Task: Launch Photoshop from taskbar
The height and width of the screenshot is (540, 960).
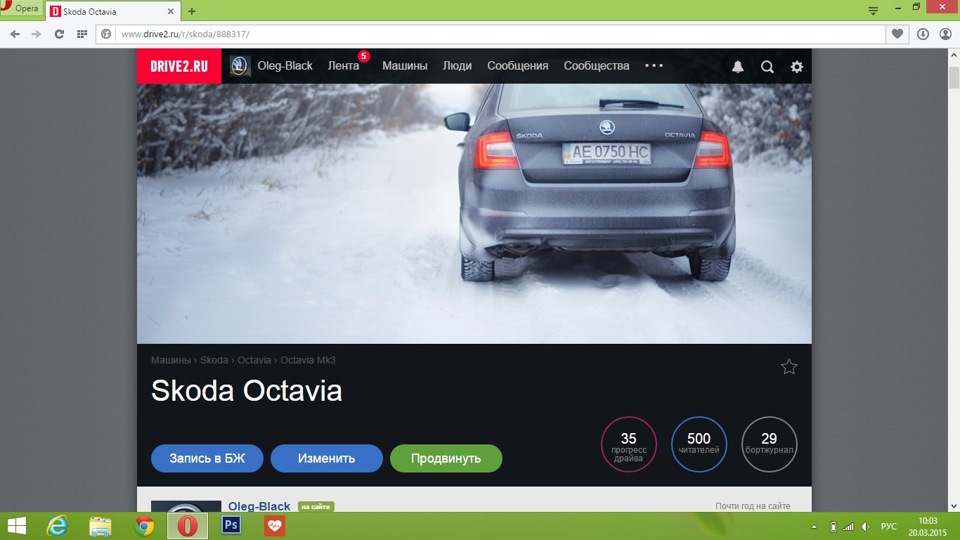Action: click(231, 525)
